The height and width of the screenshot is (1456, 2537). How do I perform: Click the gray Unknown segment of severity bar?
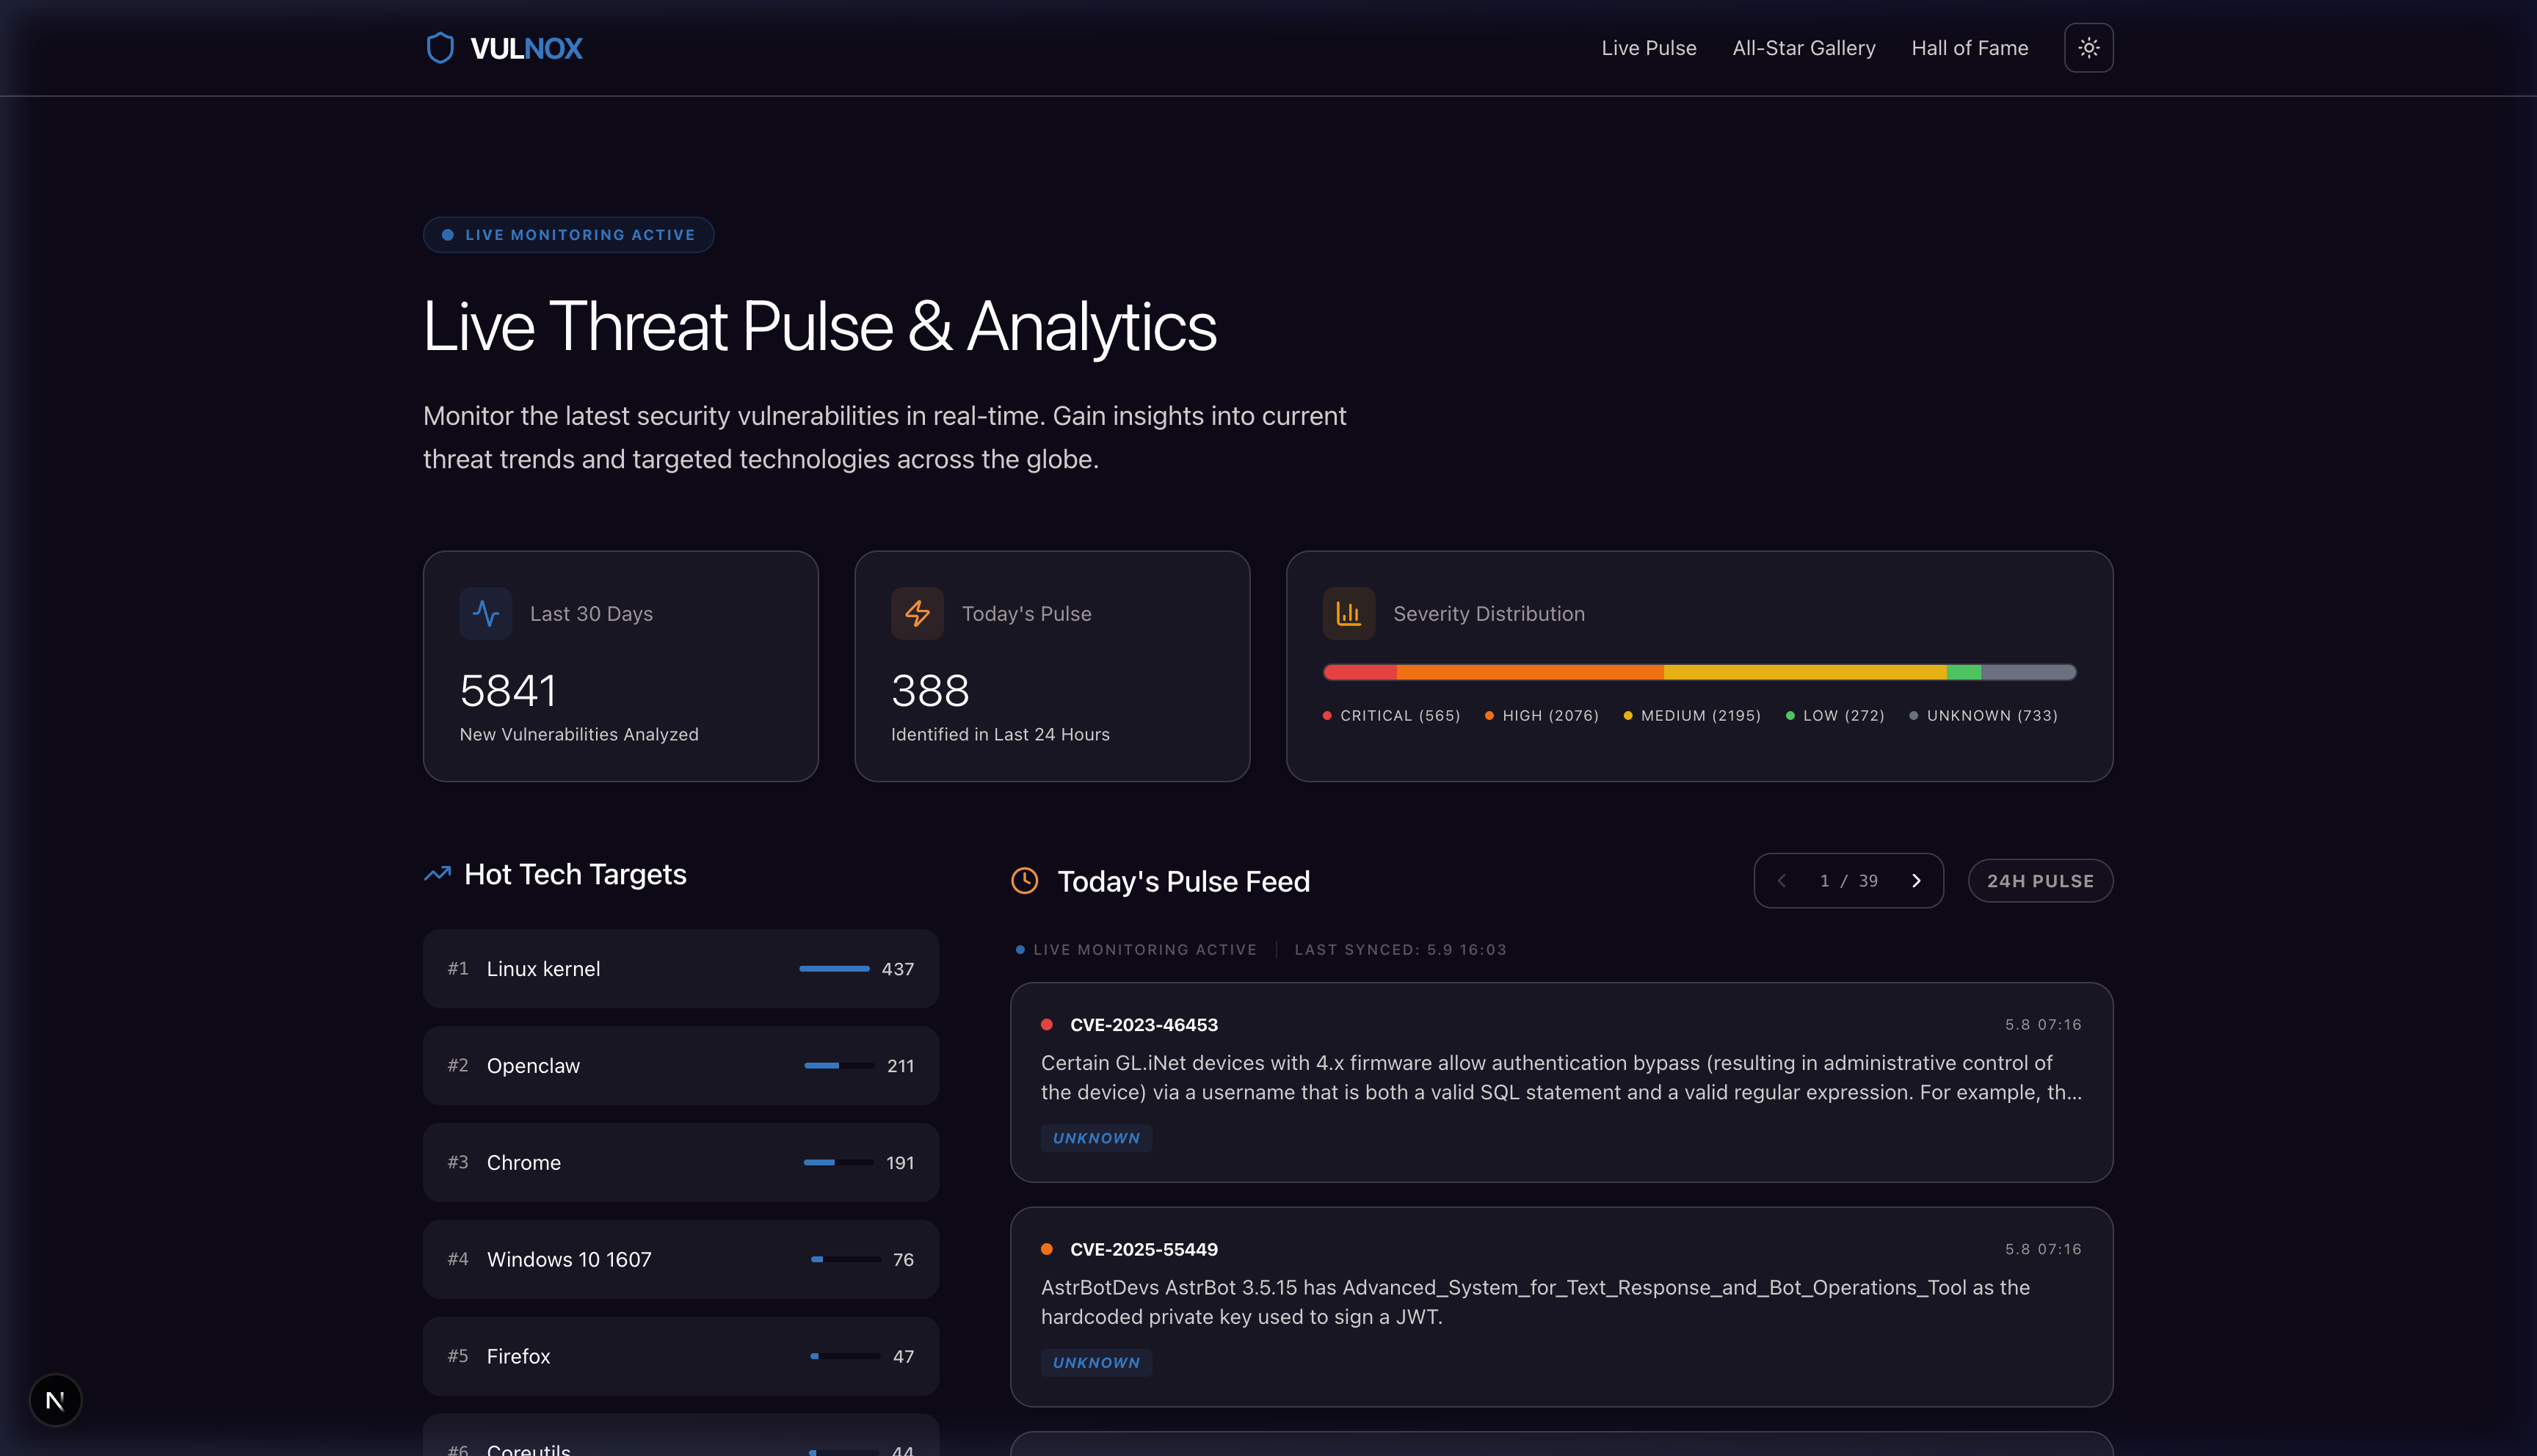pyautogui.click(x=2029, y=672)
